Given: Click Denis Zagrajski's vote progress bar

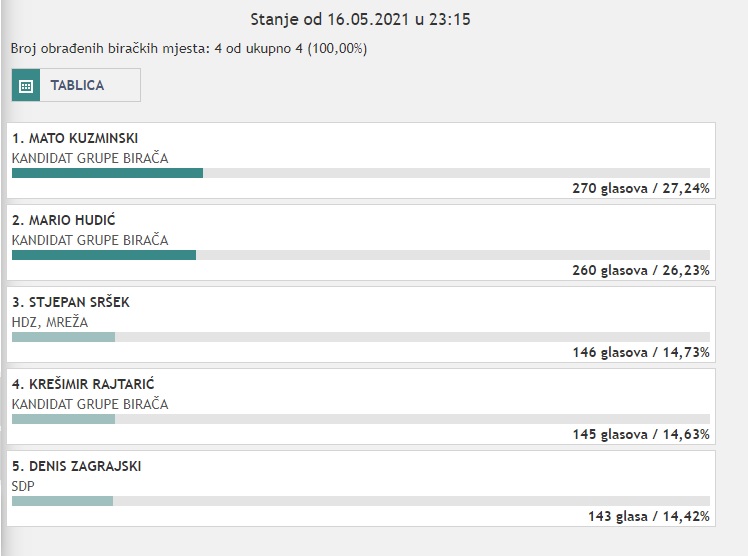Looking at the screenshot, I should click(361, 501).
